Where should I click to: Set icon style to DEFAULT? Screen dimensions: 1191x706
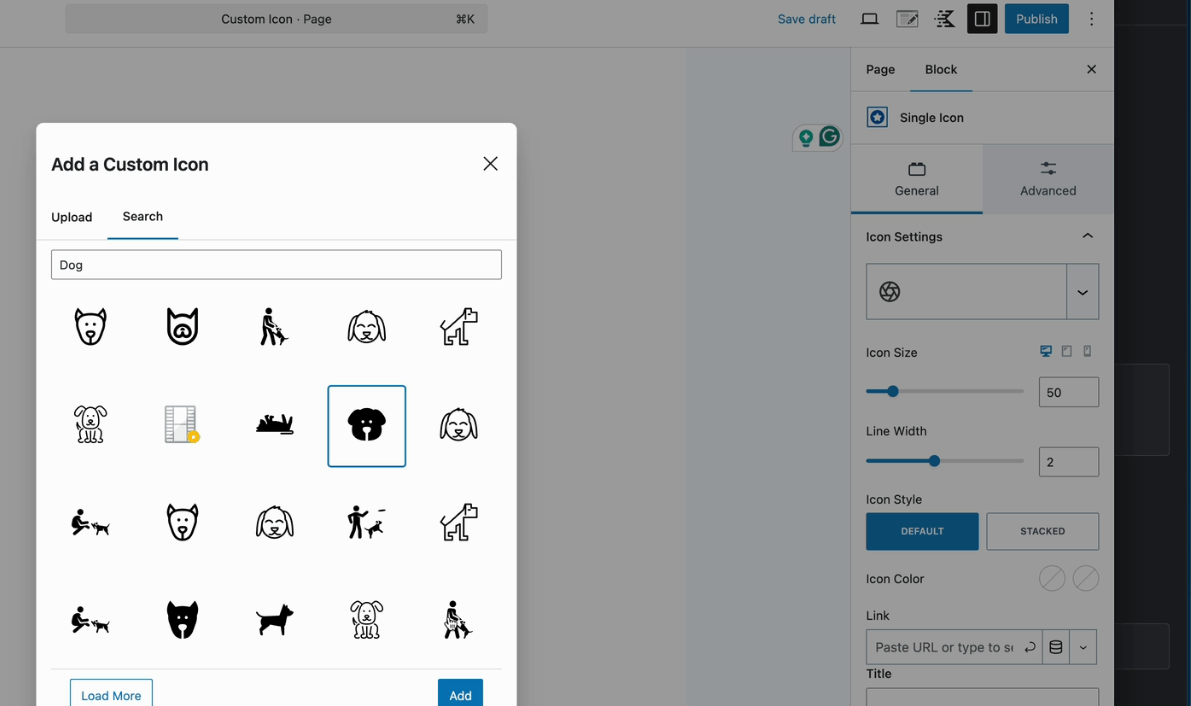(922, 531)
